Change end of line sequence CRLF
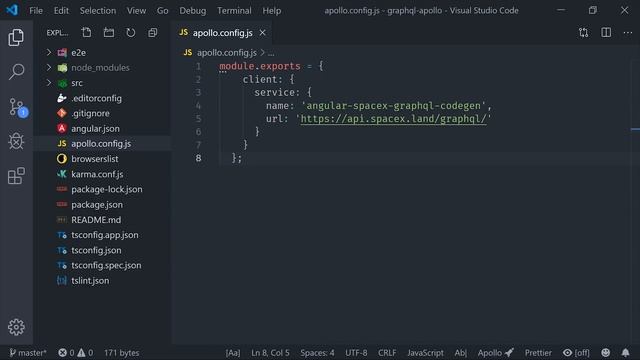Screen dimensions: 640x360 [387, 353]
